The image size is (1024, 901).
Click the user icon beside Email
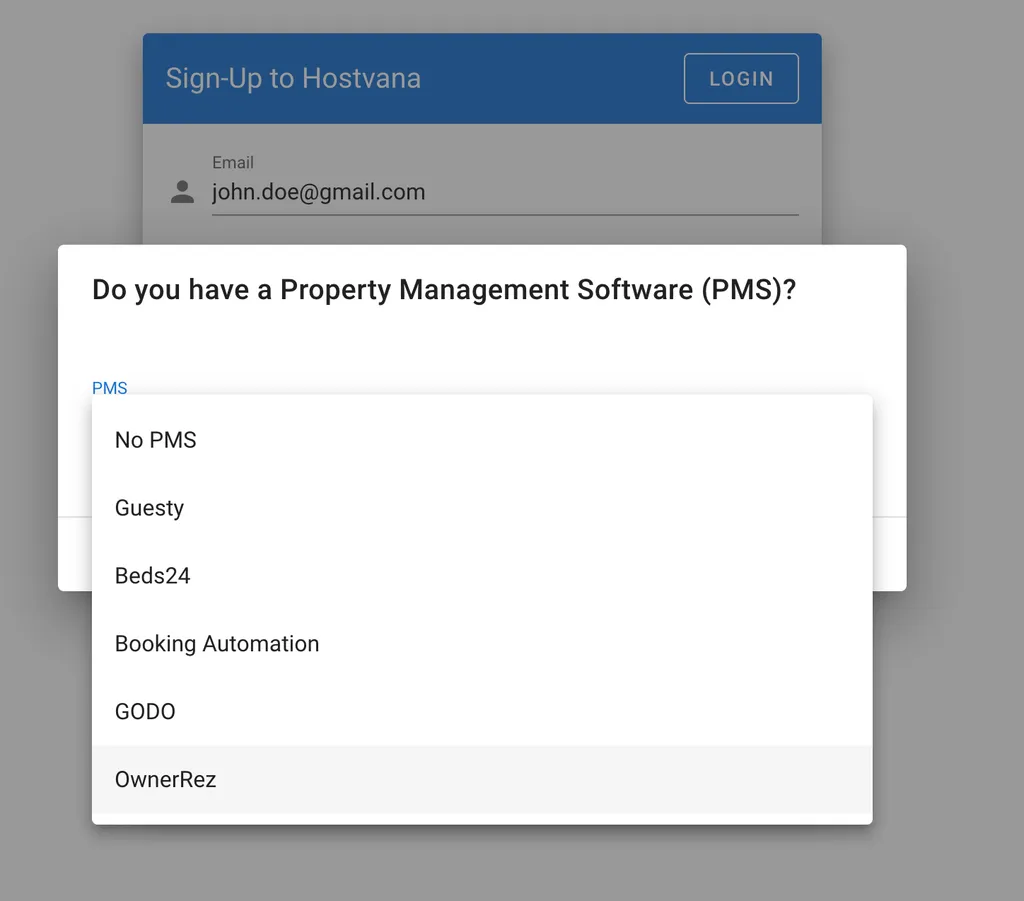(x=182, y=192)
